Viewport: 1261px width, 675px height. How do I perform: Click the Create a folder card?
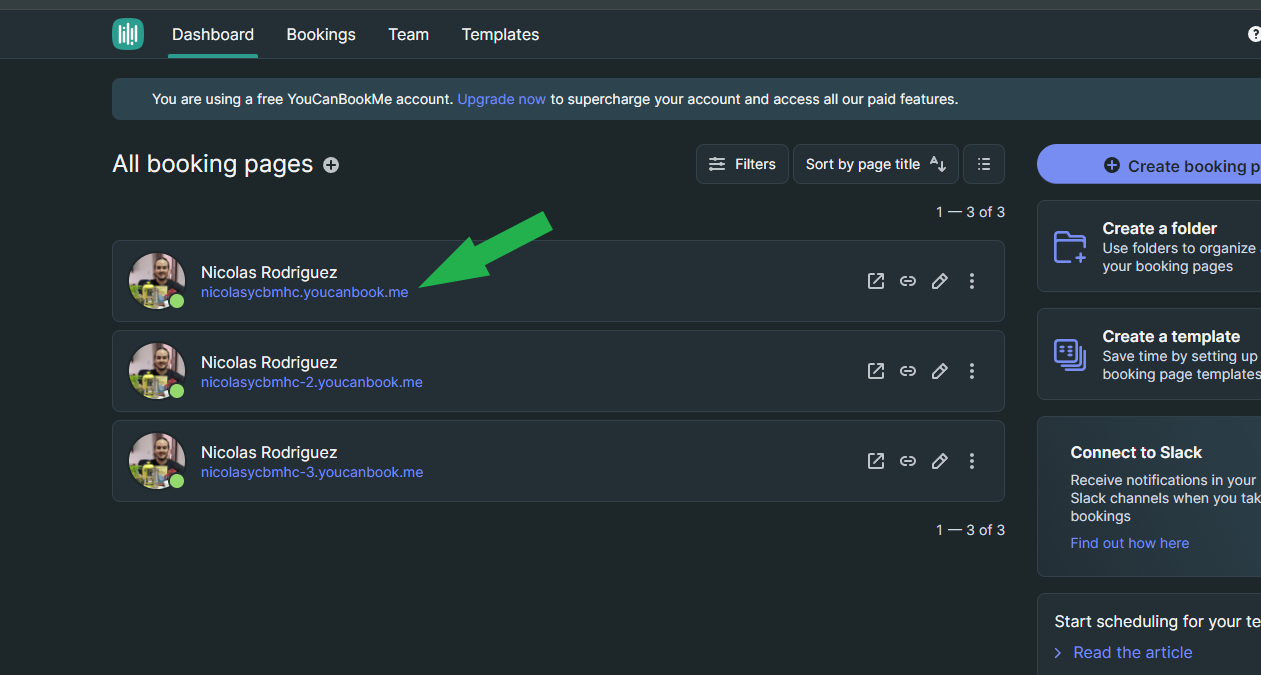click(x=1150, y=246)
